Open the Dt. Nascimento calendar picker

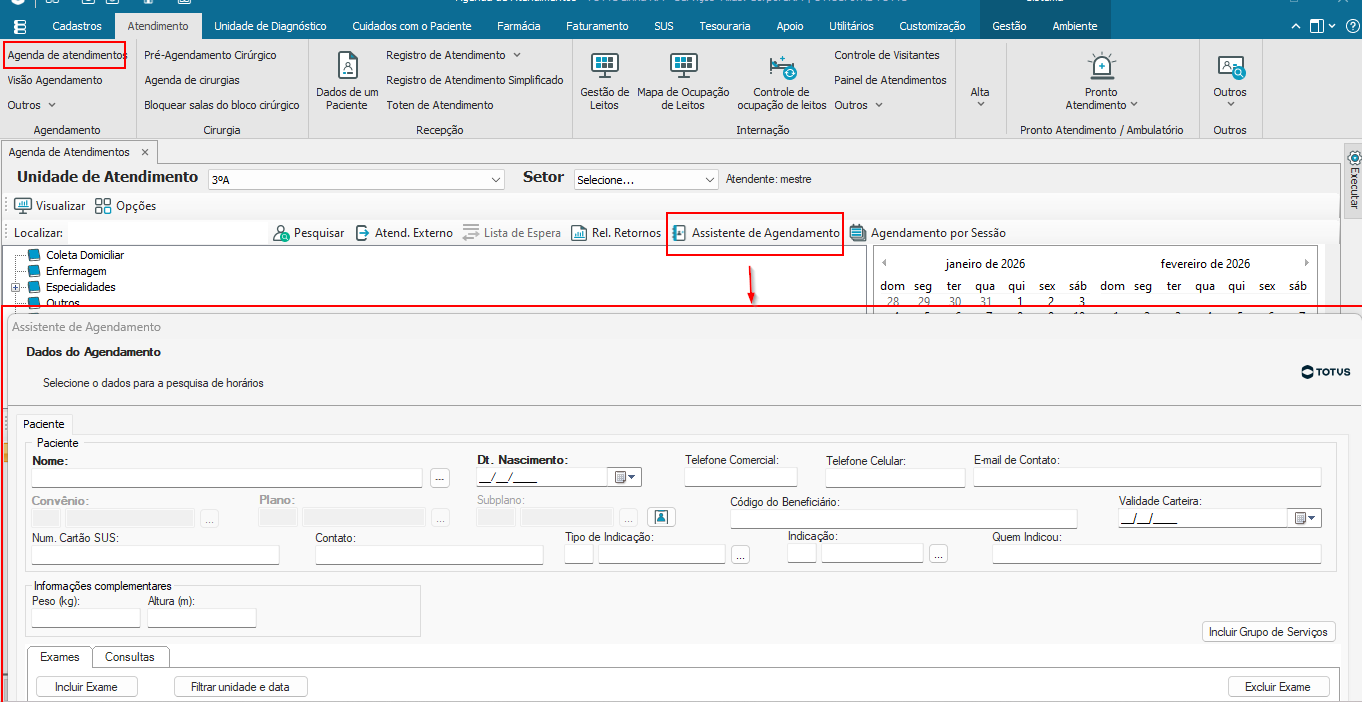[x=627, y=477]
